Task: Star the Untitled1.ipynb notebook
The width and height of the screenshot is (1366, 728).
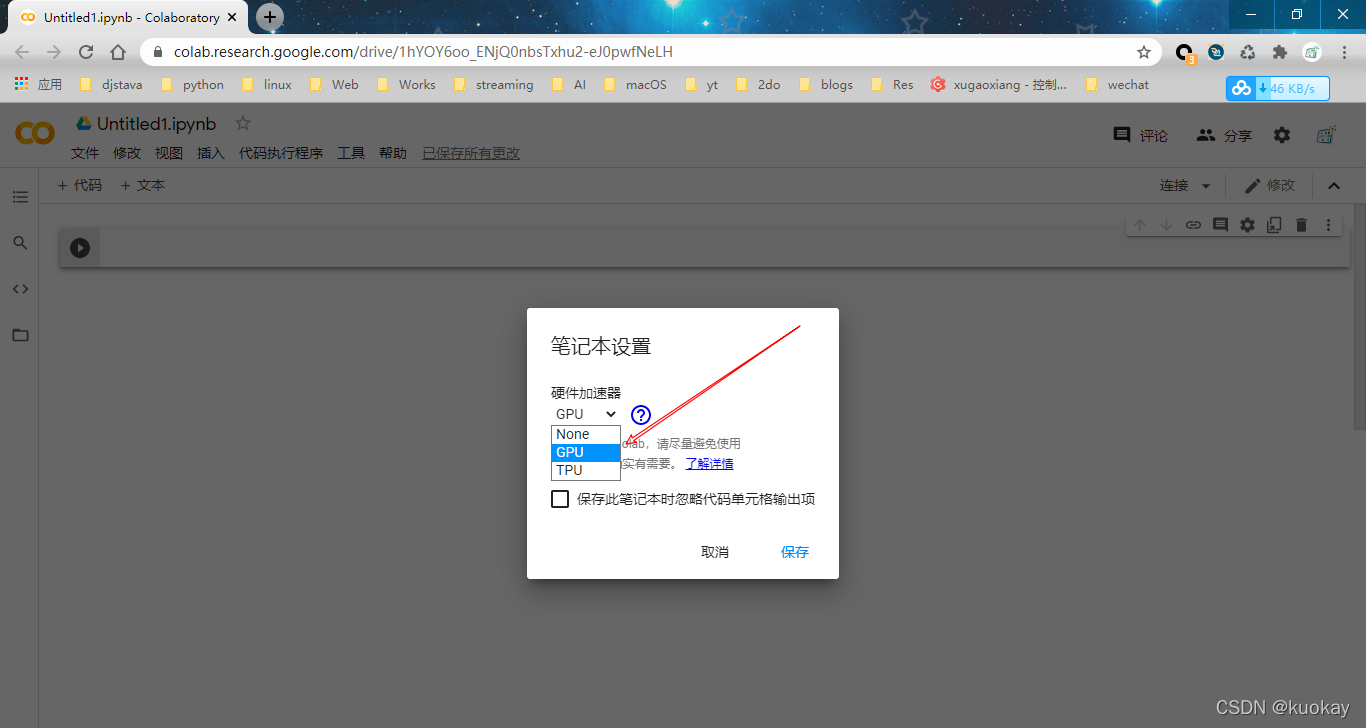Action: click(242, 123)
